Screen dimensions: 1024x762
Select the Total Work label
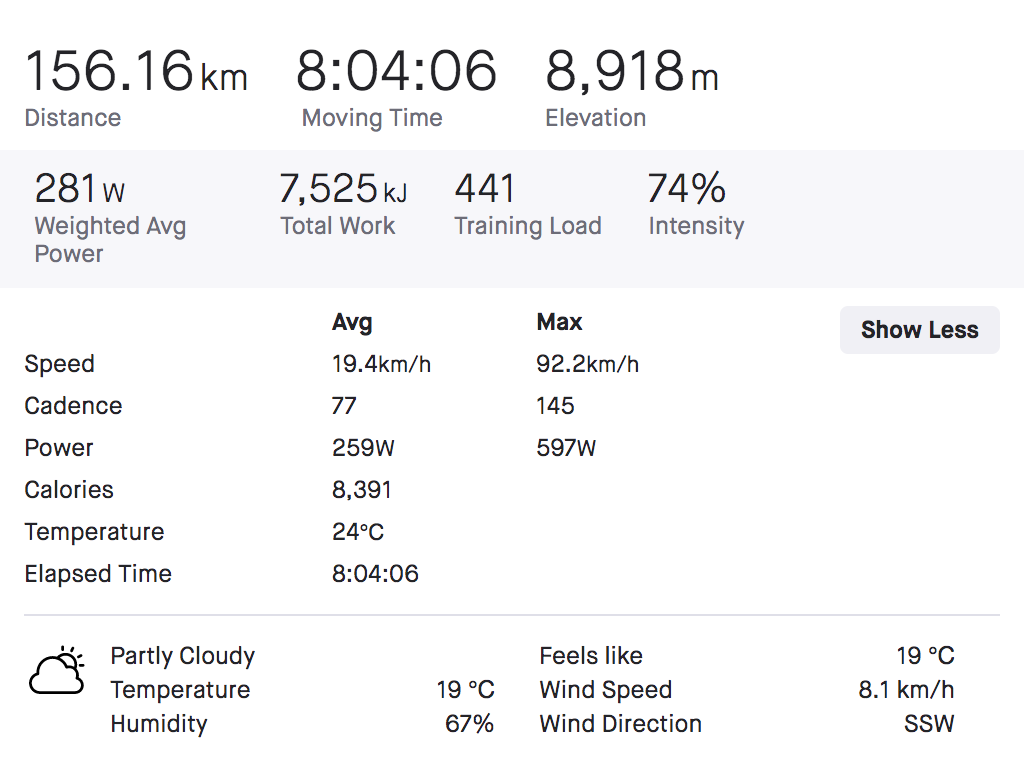(x=338, y=226)
